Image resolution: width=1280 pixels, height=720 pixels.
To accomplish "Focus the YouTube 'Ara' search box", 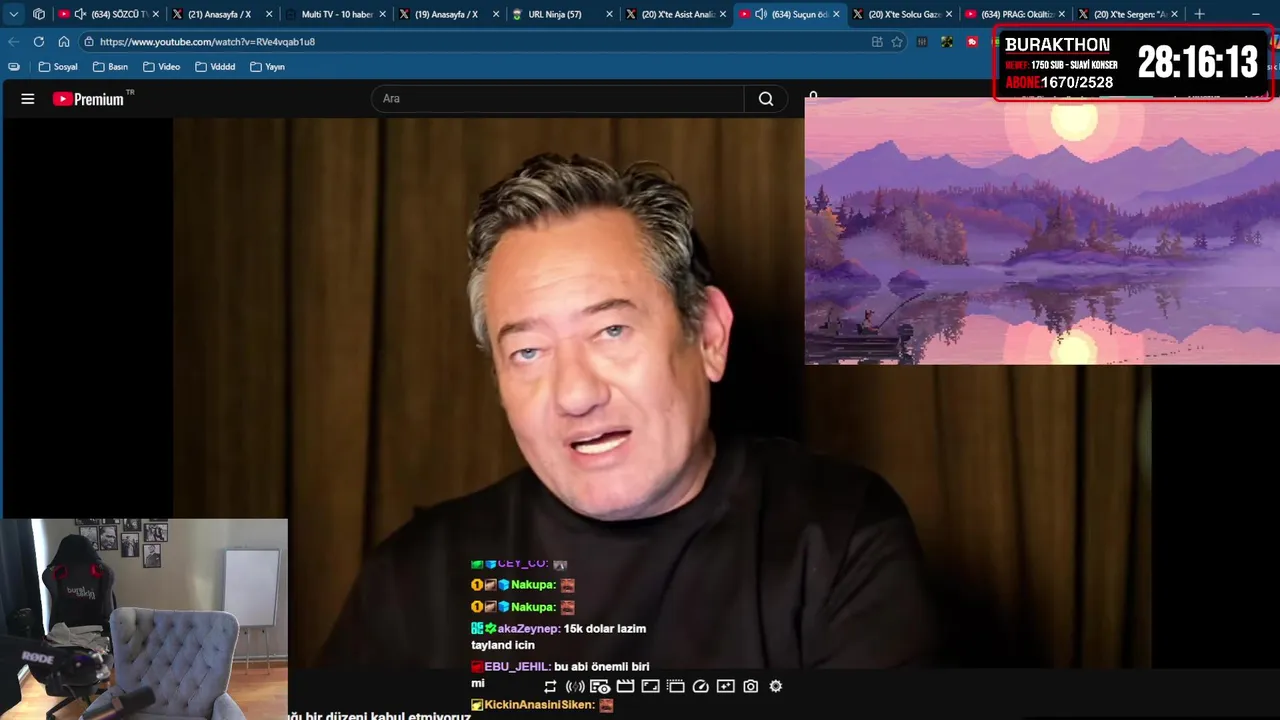I will (557, 99).
